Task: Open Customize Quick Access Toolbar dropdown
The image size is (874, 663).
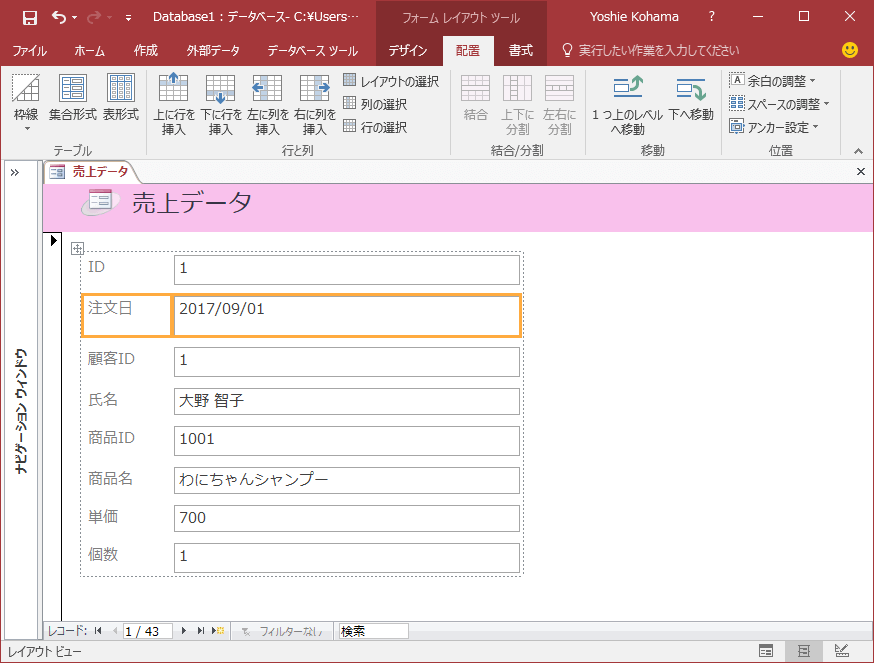Action: [128, 18]
